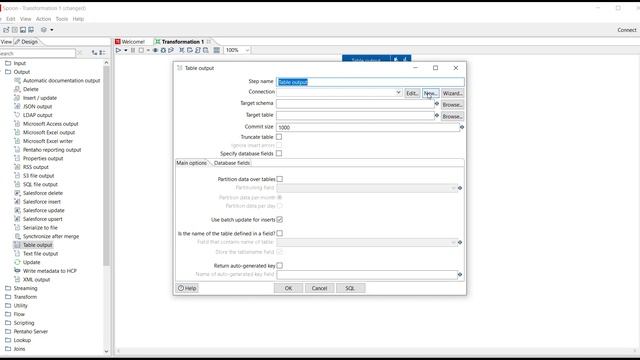Image resolution: width=640 pixels, height=360 pixels.
Task: Click the perspective layers icon in main toolbar
Action: [x=44, y=30]
